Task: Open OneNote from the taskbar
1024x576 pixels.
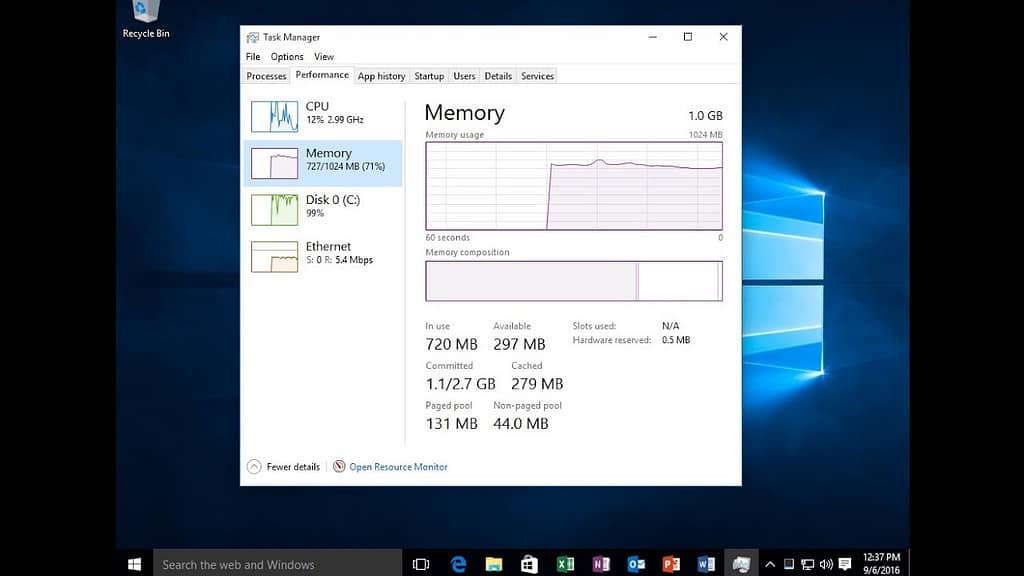Action: (599, 564)
